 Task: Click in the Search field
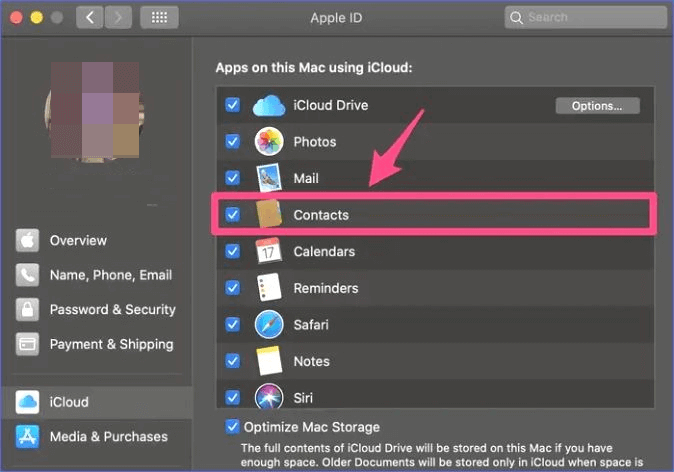tap(585, 18)
